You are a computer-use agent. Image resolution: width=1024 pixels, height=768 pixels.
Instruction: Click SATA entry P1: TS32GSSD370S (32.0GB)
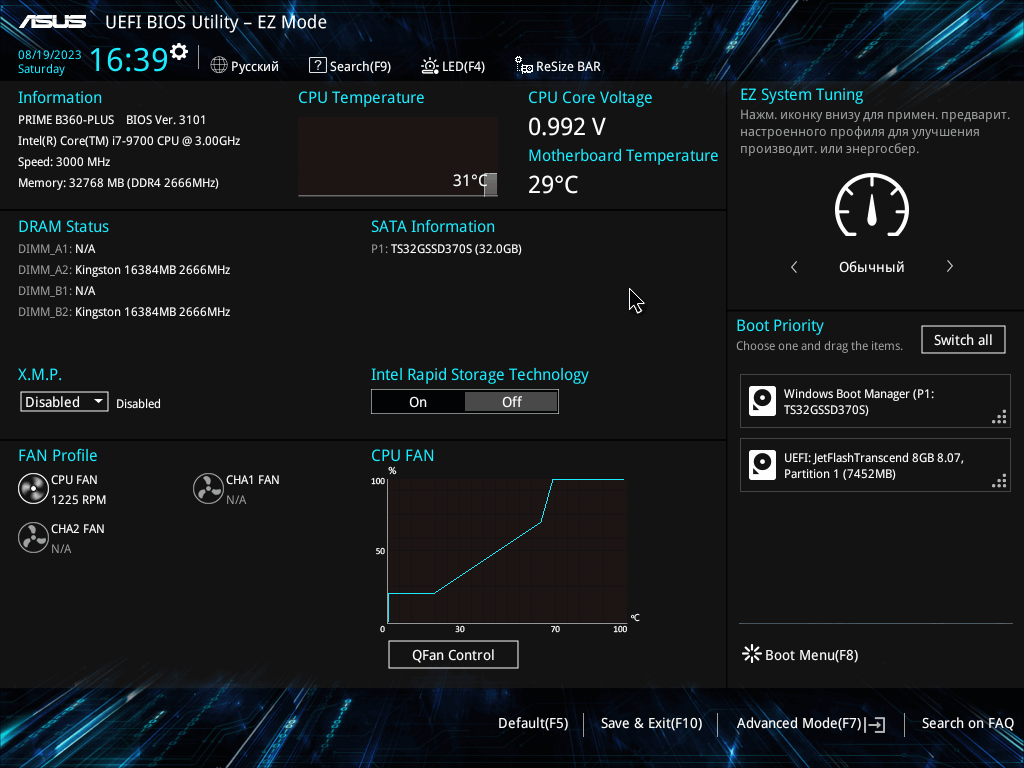pos(446,249)
